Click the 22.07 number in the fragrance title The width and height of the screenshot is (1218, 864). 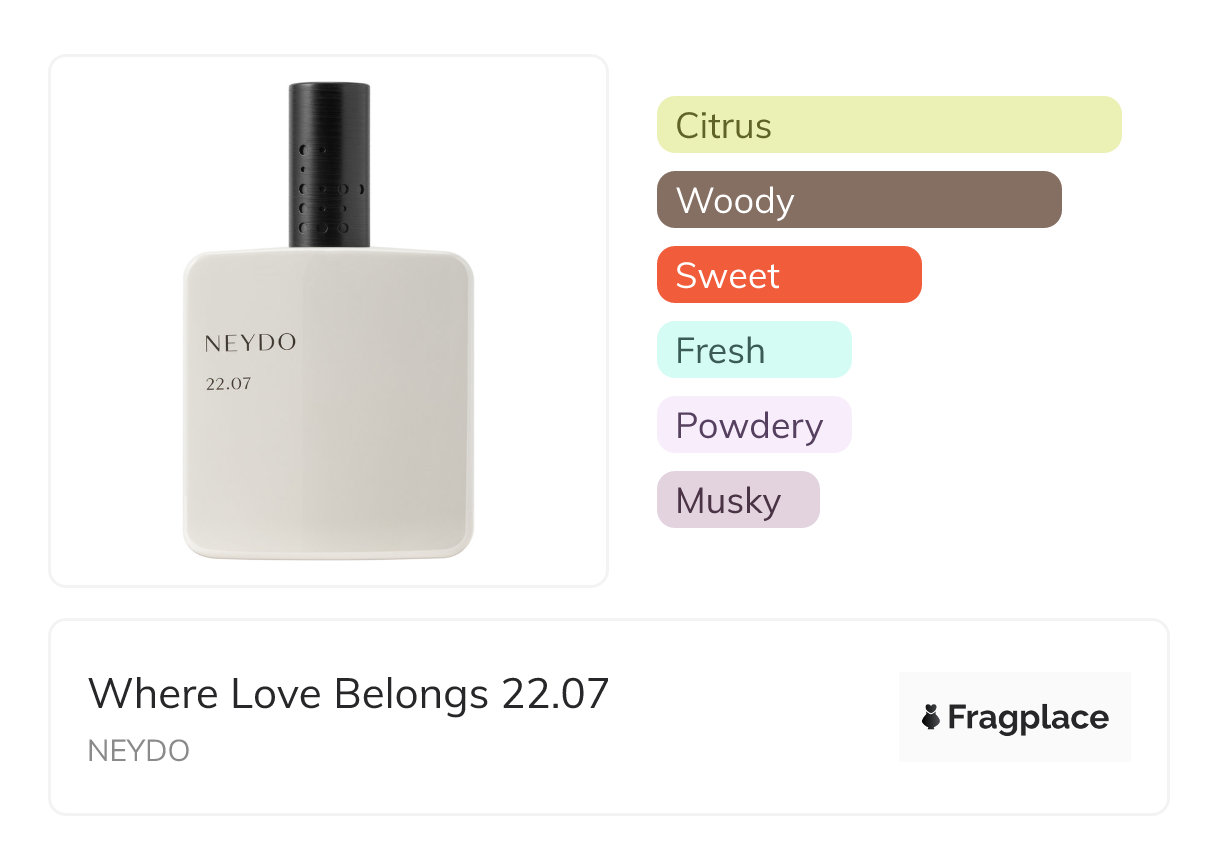[x=555, y=694]
